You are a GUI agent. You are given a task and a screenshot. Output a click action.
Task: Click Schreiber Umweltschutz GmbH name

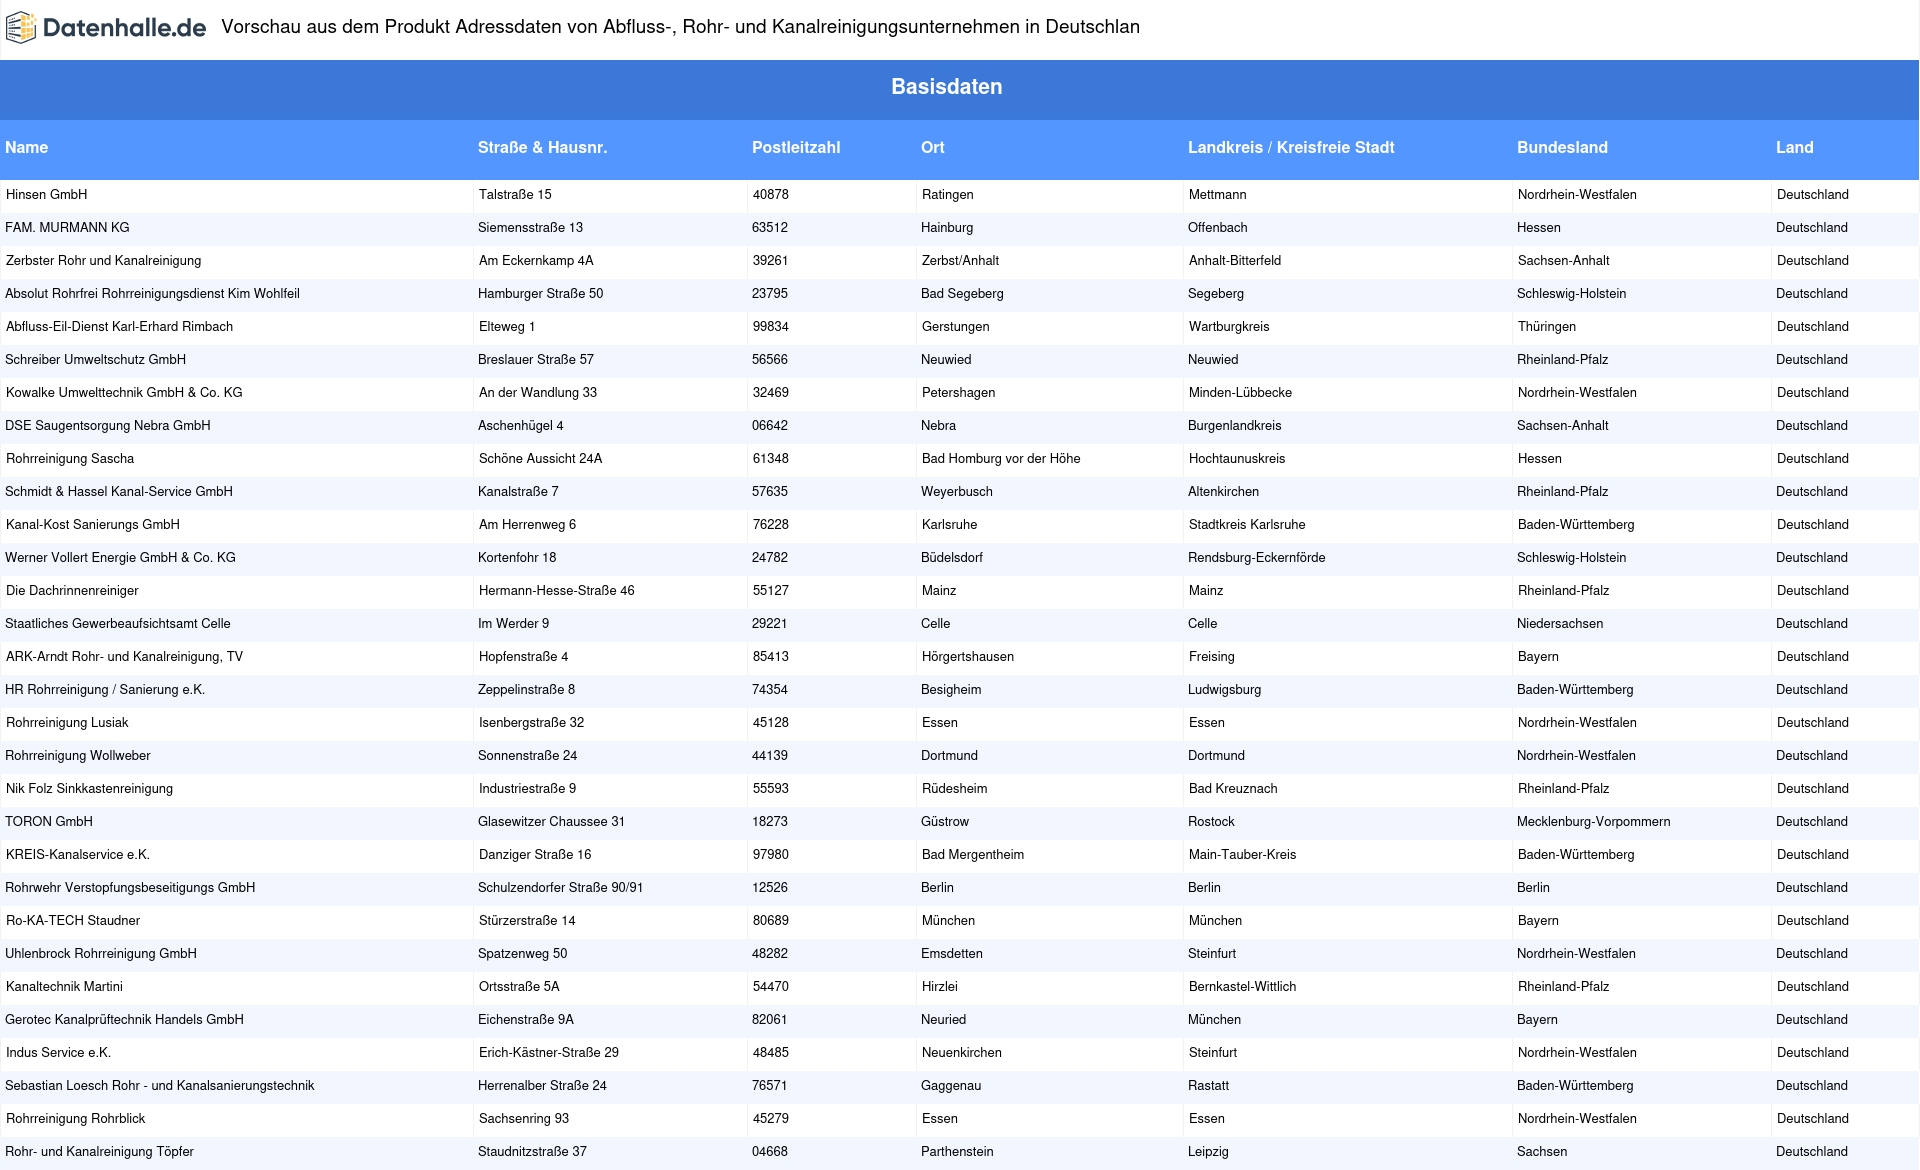point(95,359)
